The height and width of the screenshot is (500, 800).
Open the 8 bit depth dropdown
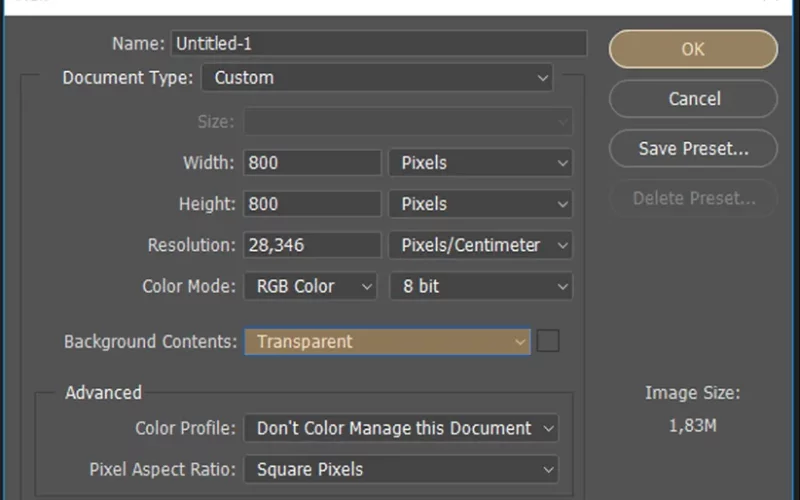(481, 286)
